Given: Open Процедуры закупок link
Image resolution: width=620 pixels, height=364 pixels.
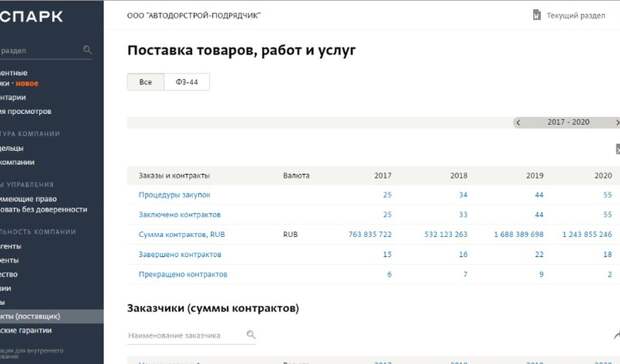Looking at the screenshot, I should [x=174, y=195].
